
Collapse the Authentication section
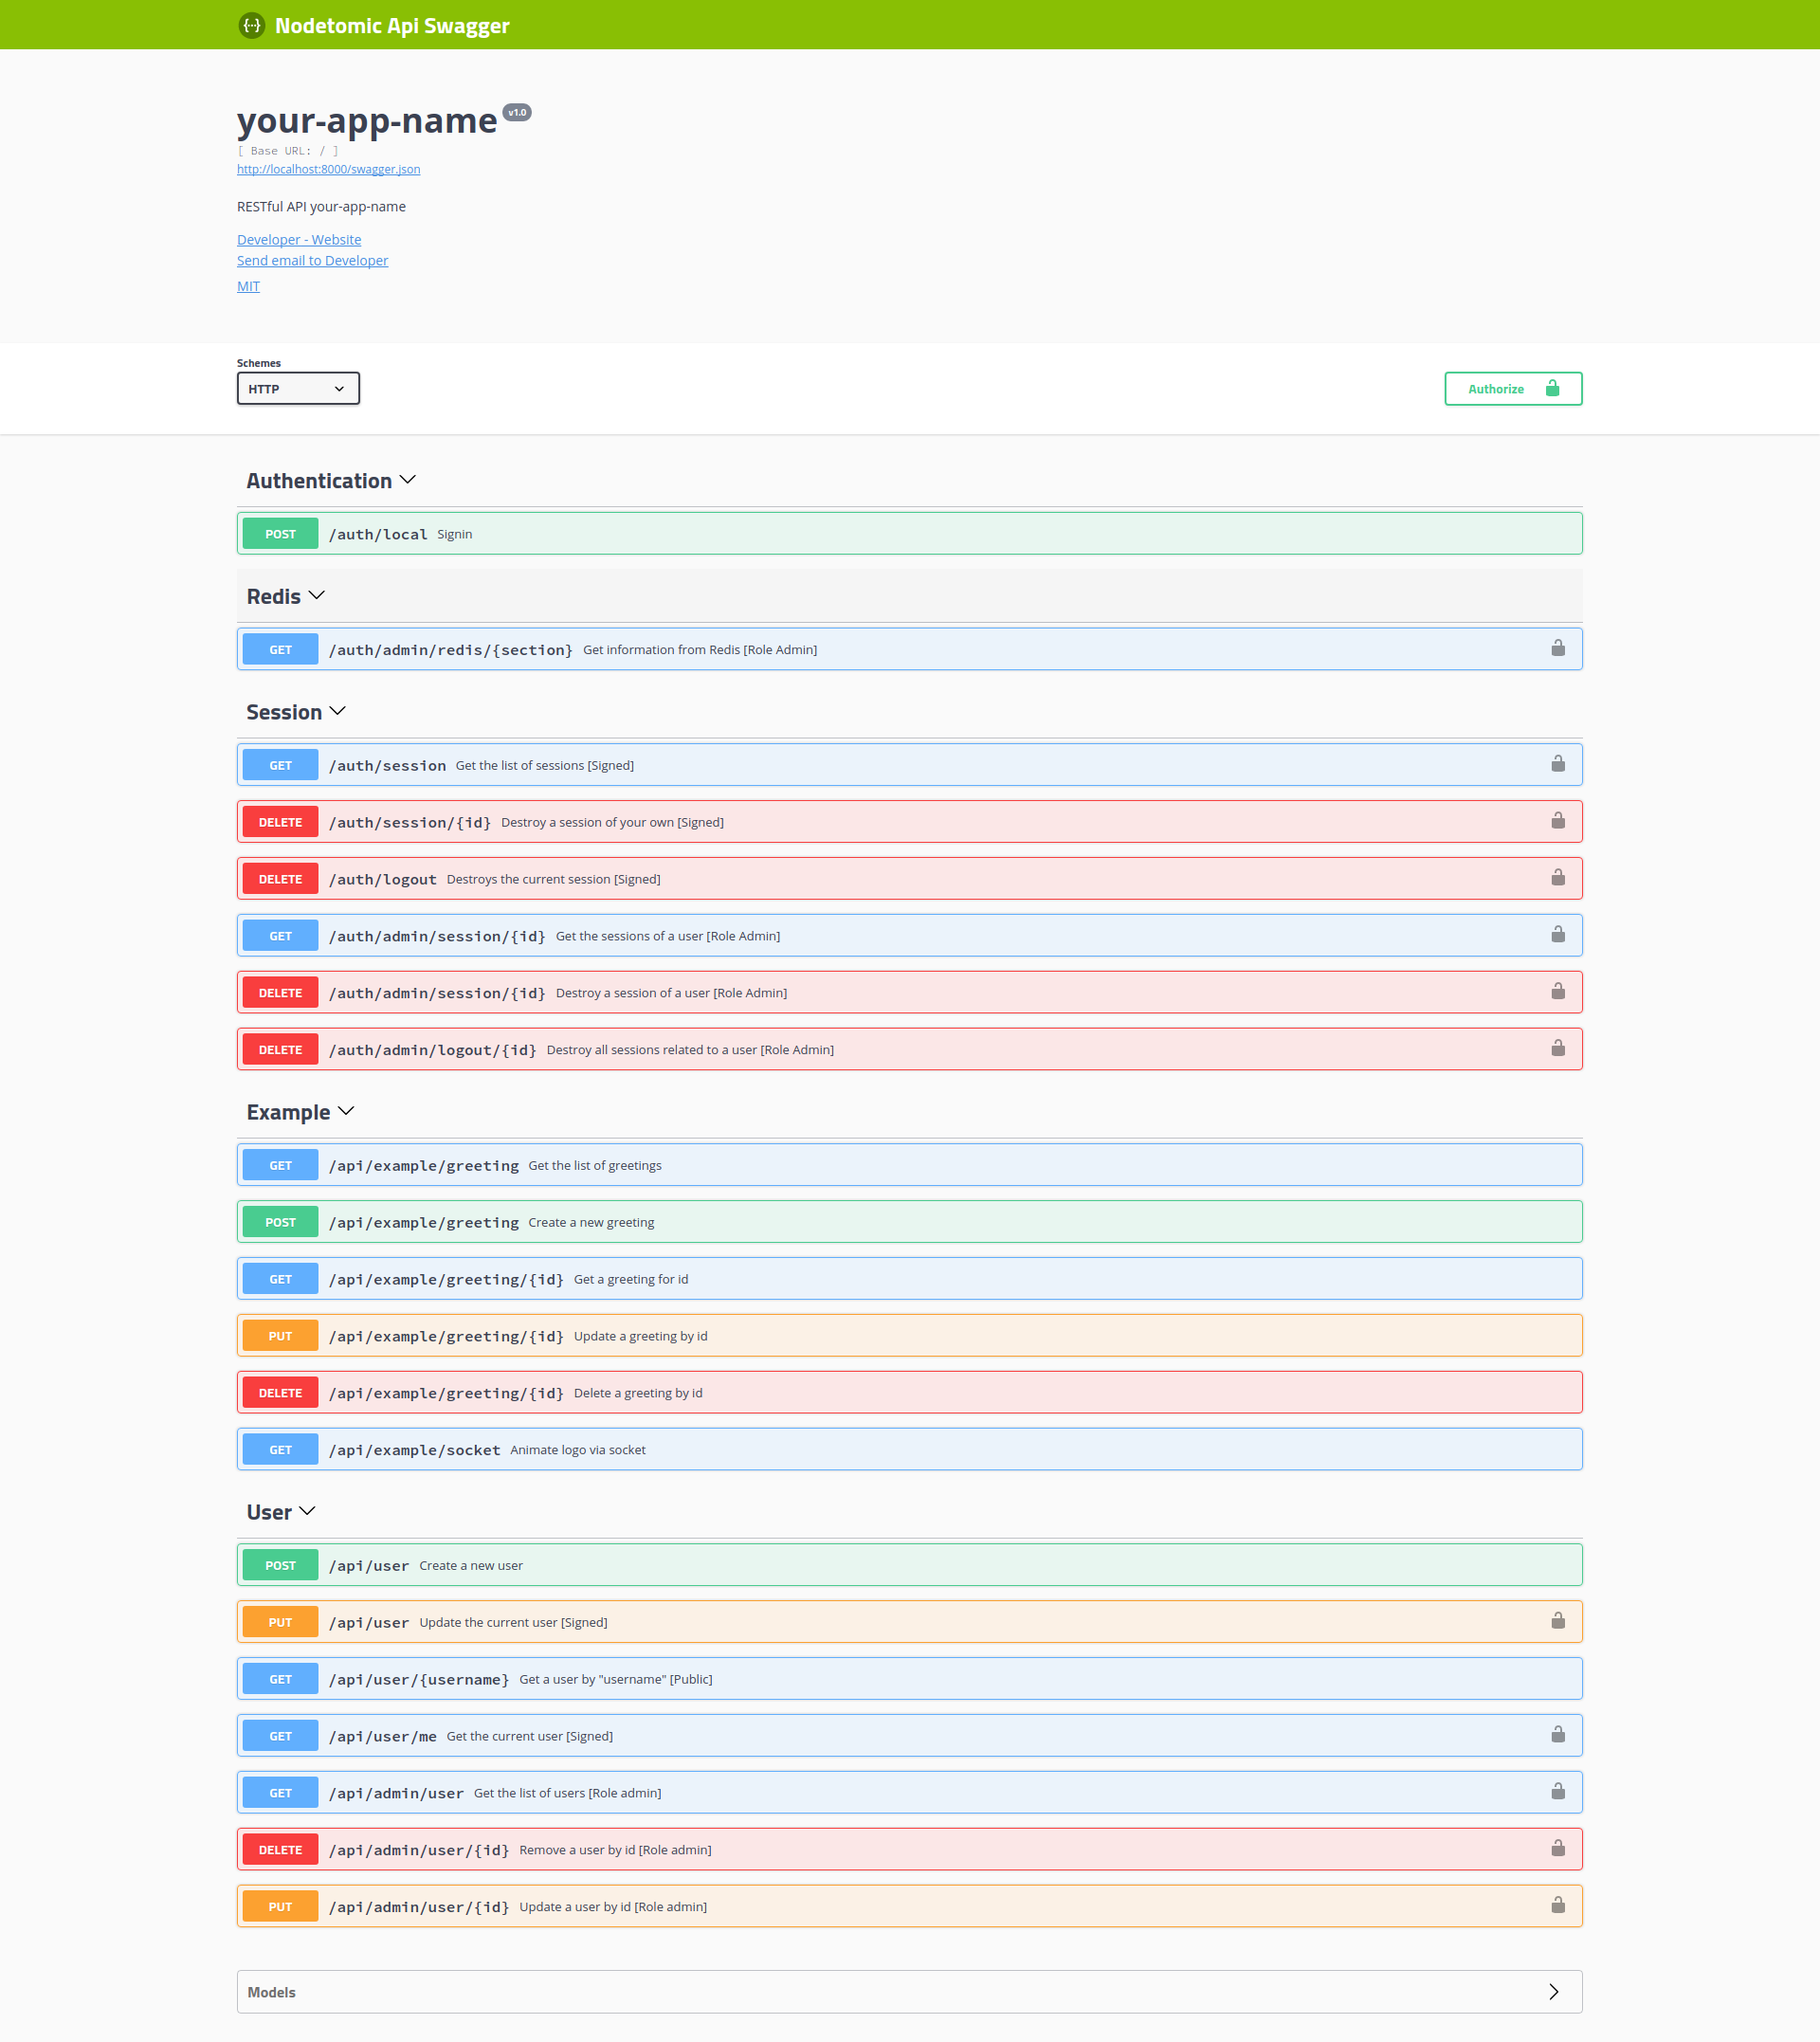tap(407, 480)
